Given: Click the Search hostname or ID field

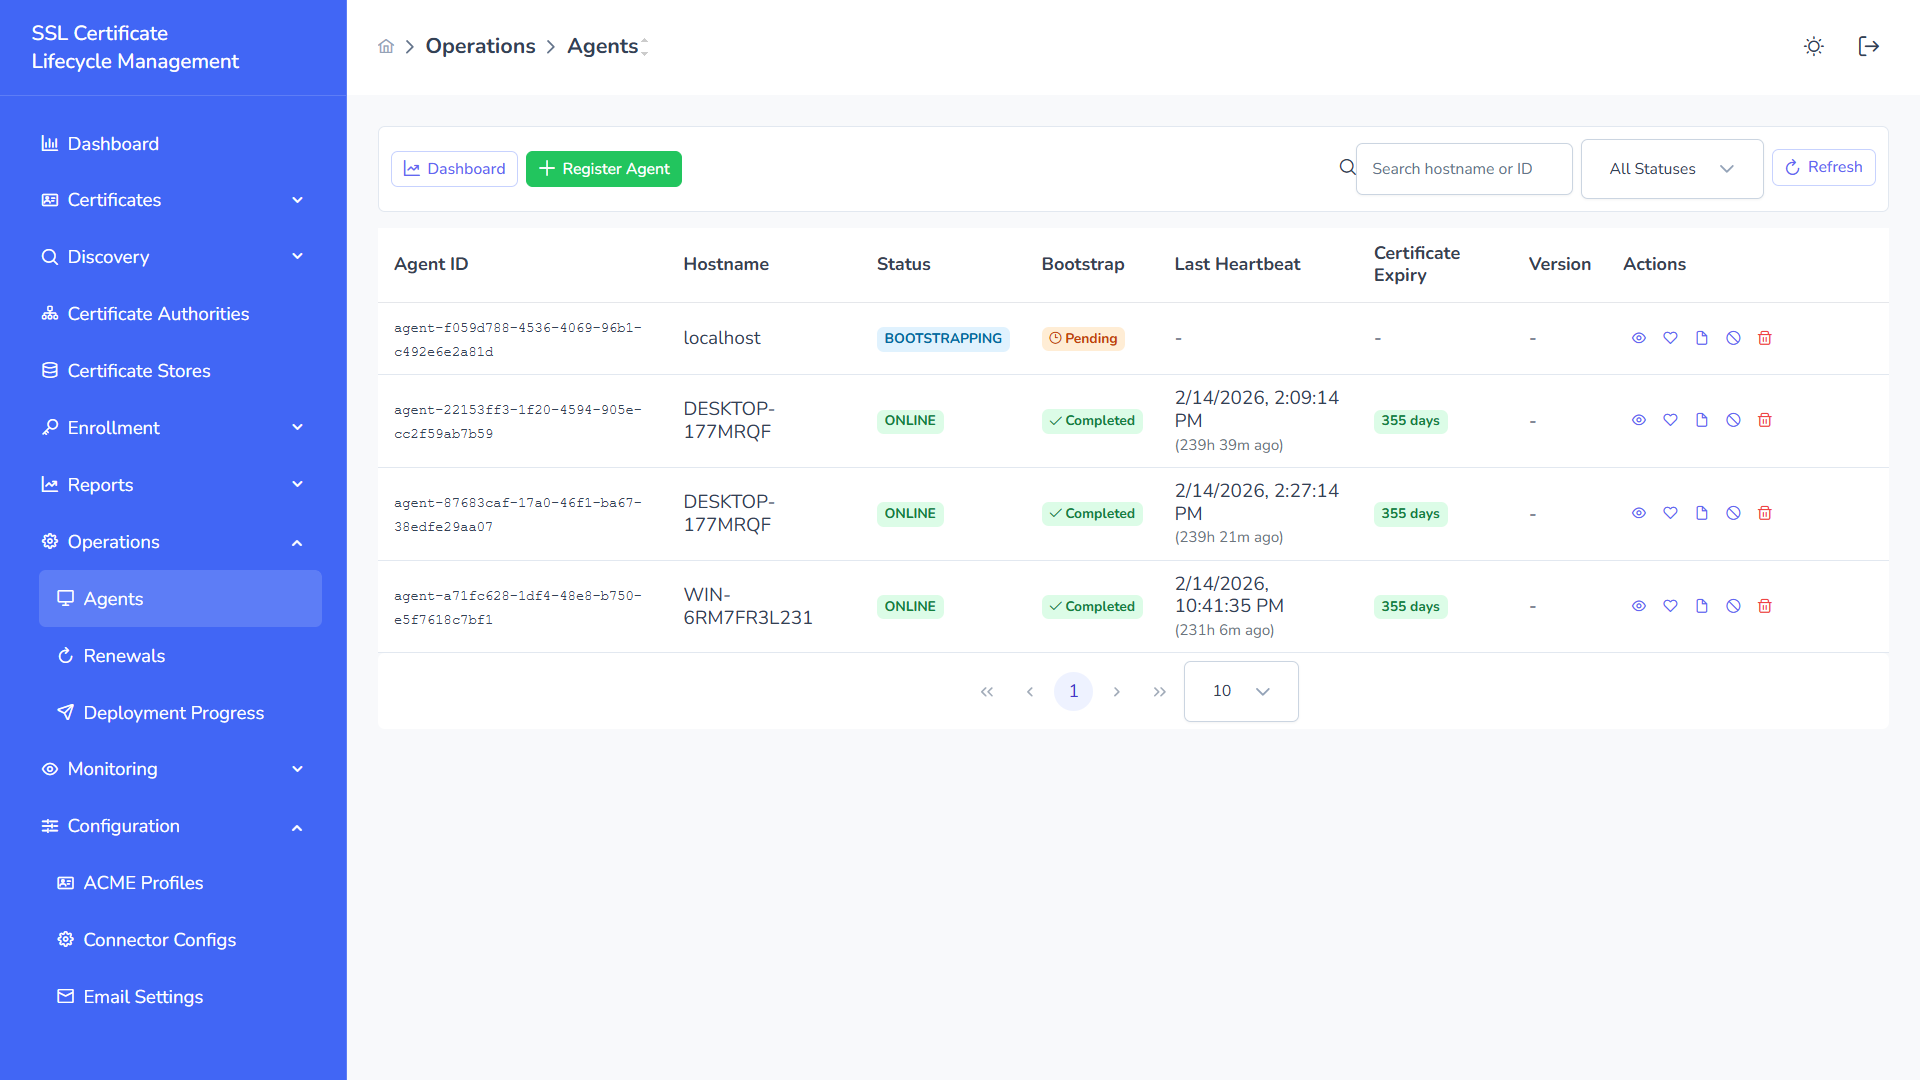Looking at the screenshot, I should pos(1463,169).
